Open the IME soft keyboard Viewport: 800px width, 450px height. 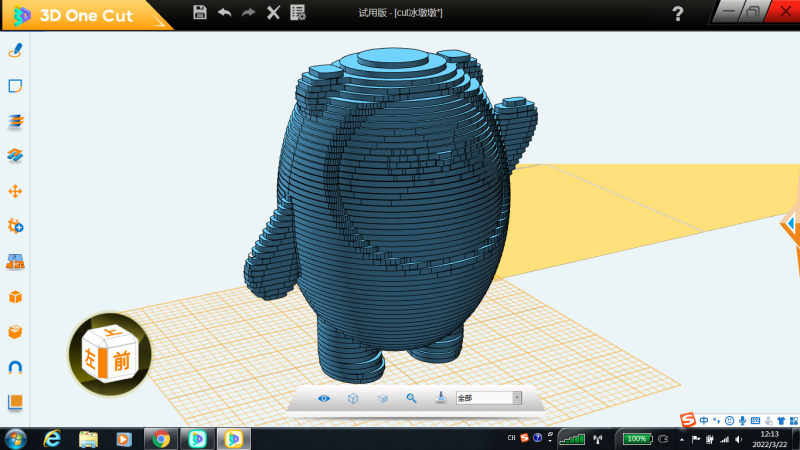point(756,420)
